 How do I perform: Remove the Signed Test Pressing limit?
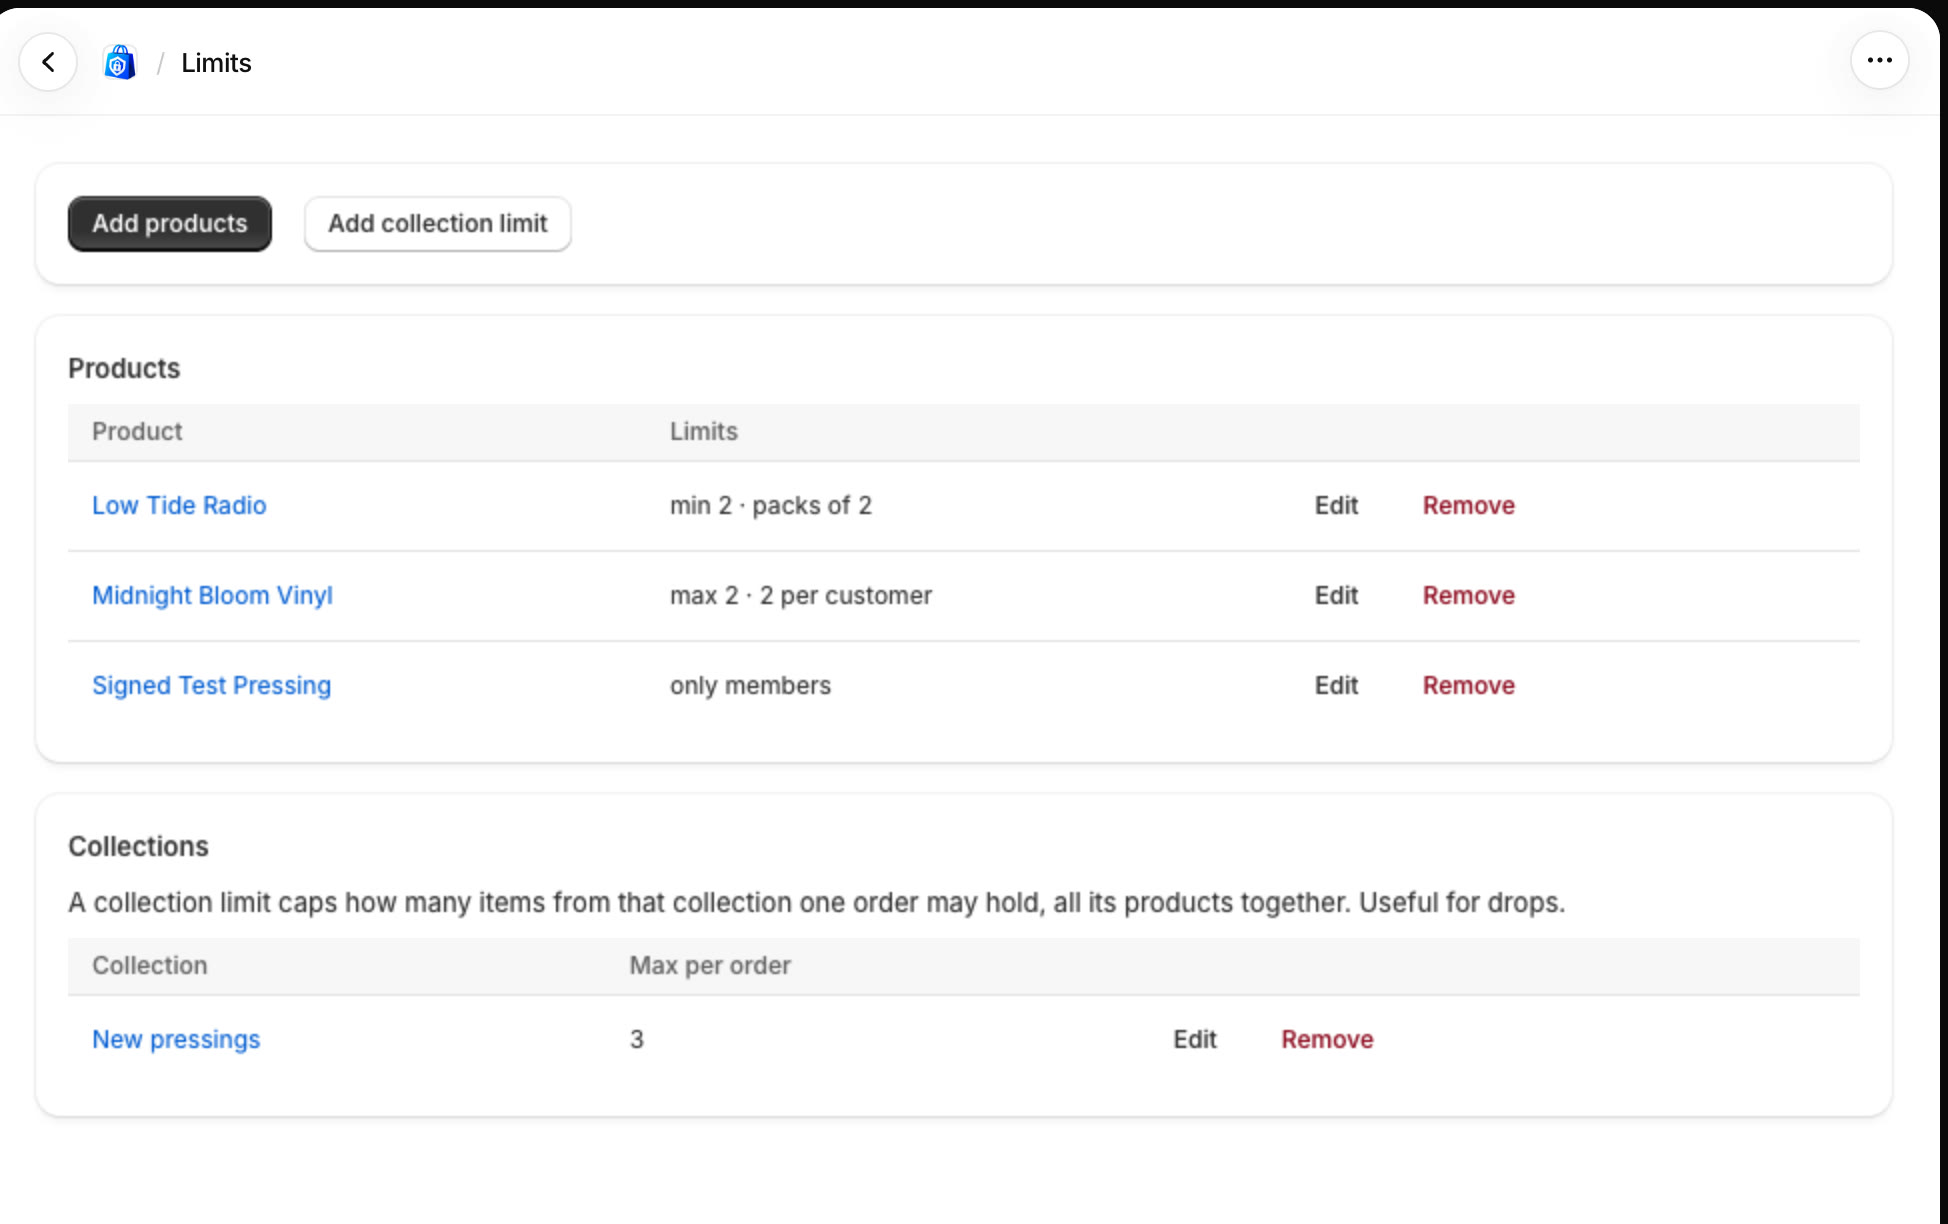click(1468, 685)
